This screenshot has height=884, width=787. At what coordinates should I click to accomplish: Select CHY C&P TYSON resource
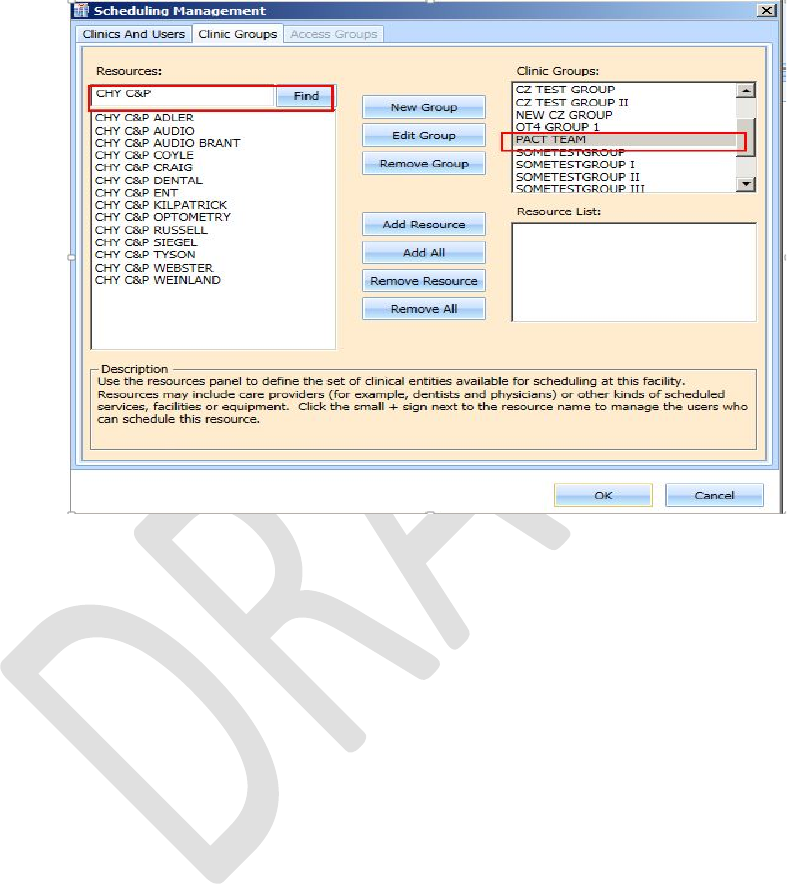pos(145,255)
